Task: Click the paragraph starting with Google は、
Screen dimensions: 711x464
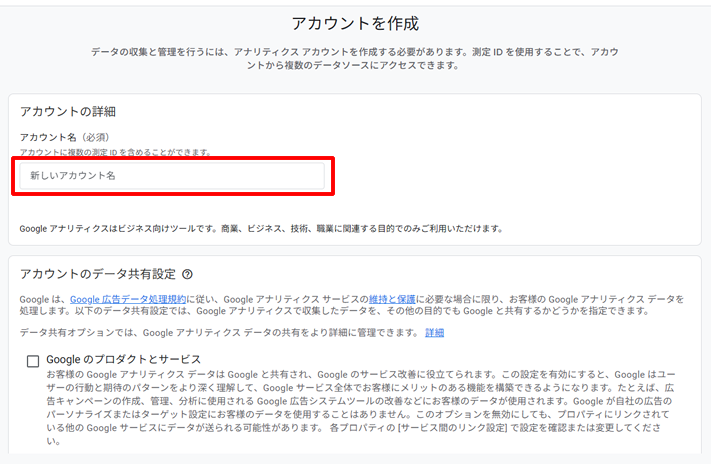Action: 350,305
